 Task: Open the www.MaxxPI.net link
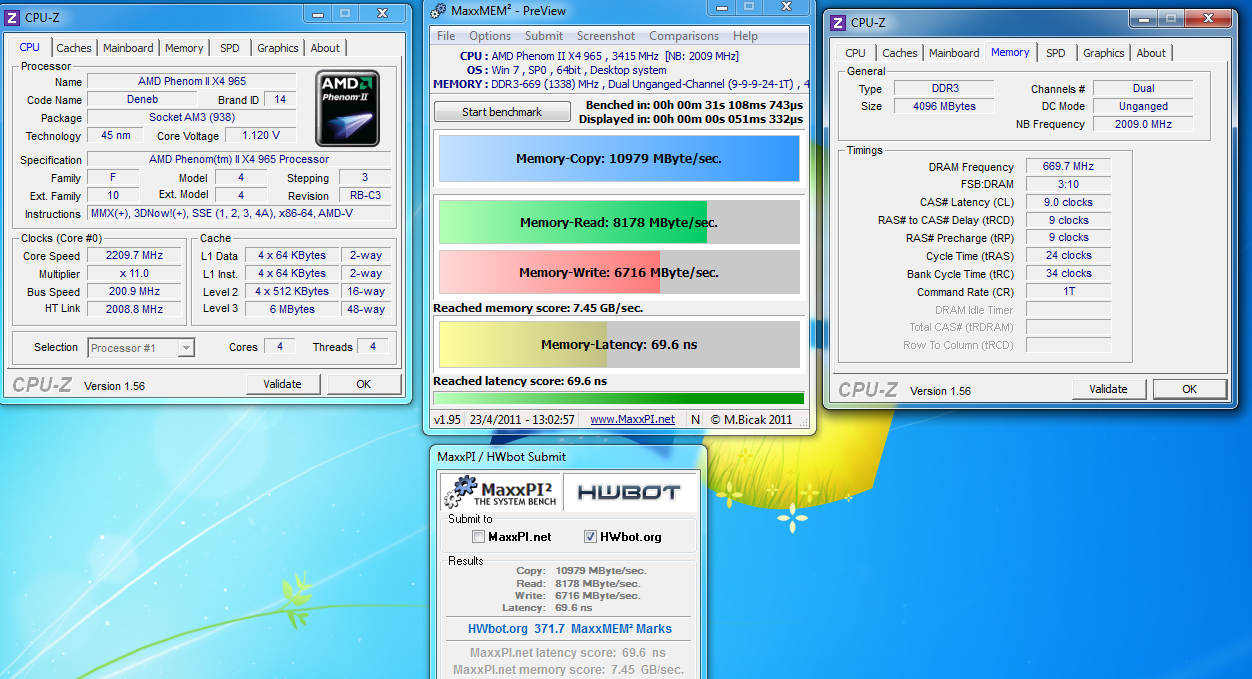632,420
